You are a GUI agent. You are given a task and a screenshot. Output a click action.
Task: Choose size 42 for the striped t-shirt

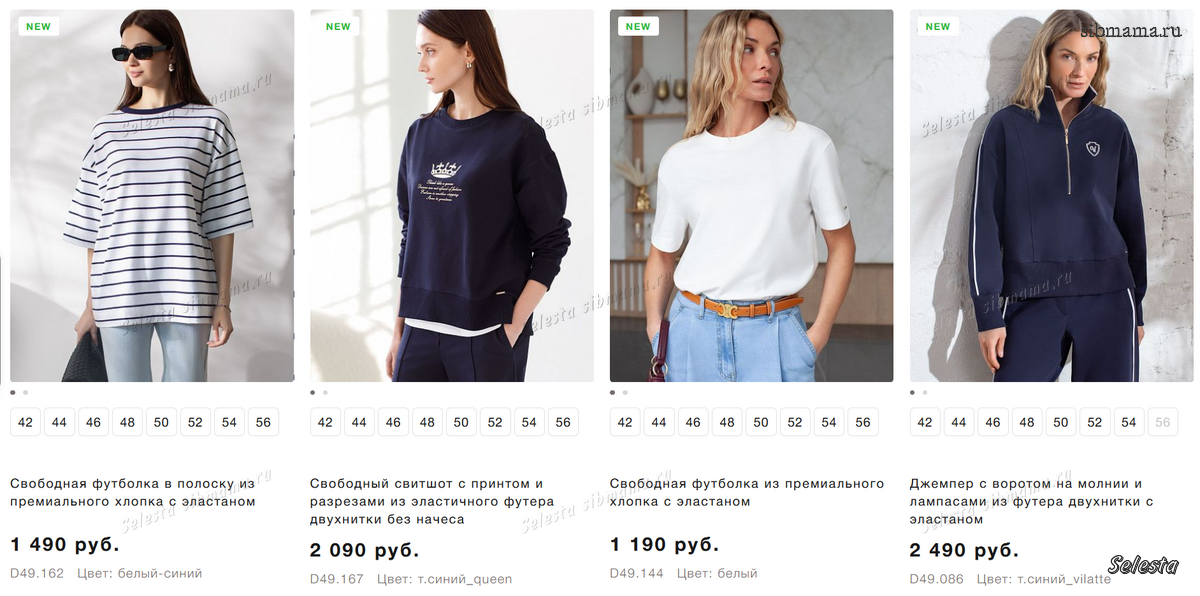click(x=25, y=422)
